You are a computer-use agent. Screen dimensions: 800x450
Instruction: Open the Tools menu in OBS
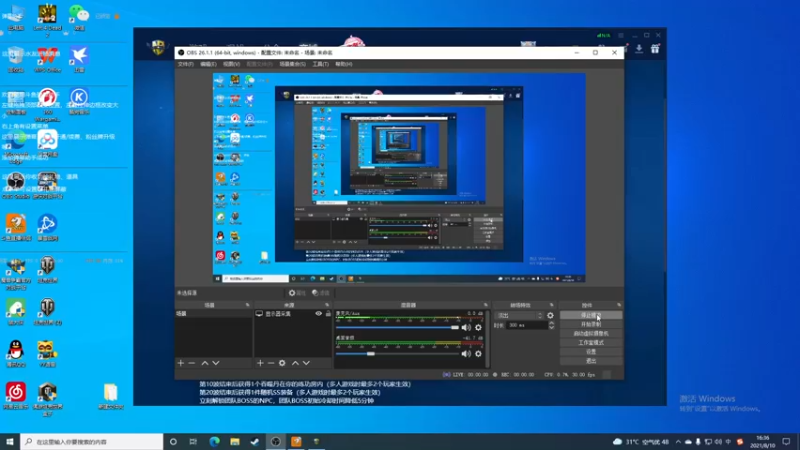coord(320,64)
